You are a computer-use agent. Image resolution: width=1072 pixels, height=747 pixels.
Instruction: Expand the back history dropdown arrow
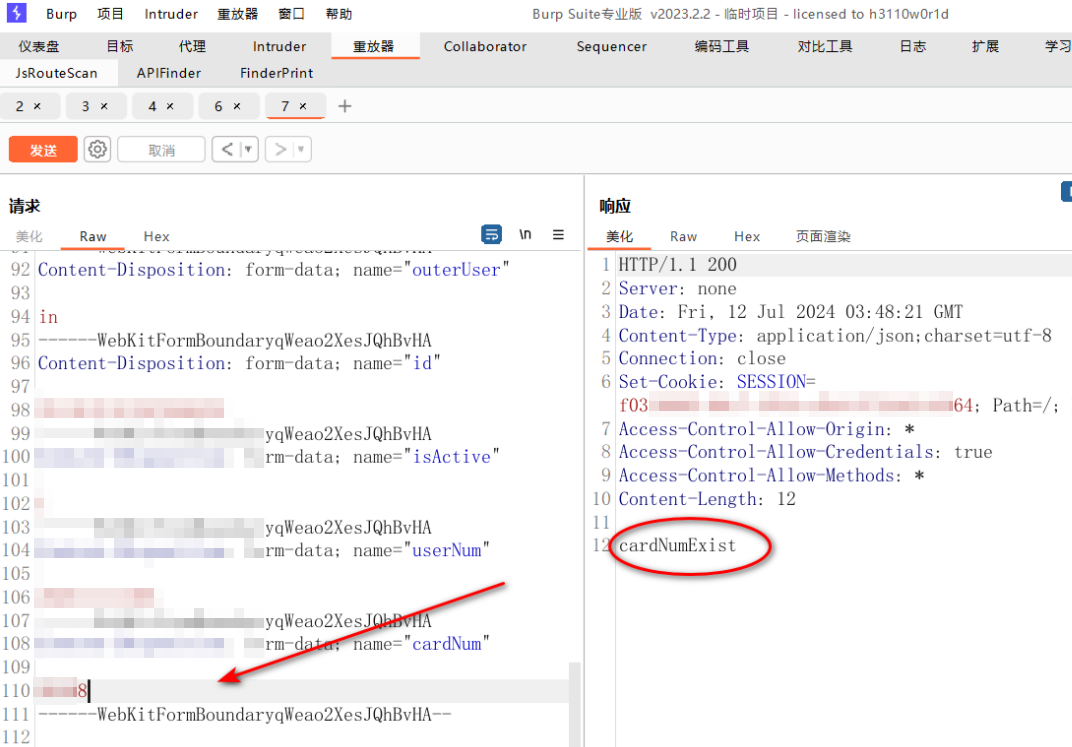[249, 149]
